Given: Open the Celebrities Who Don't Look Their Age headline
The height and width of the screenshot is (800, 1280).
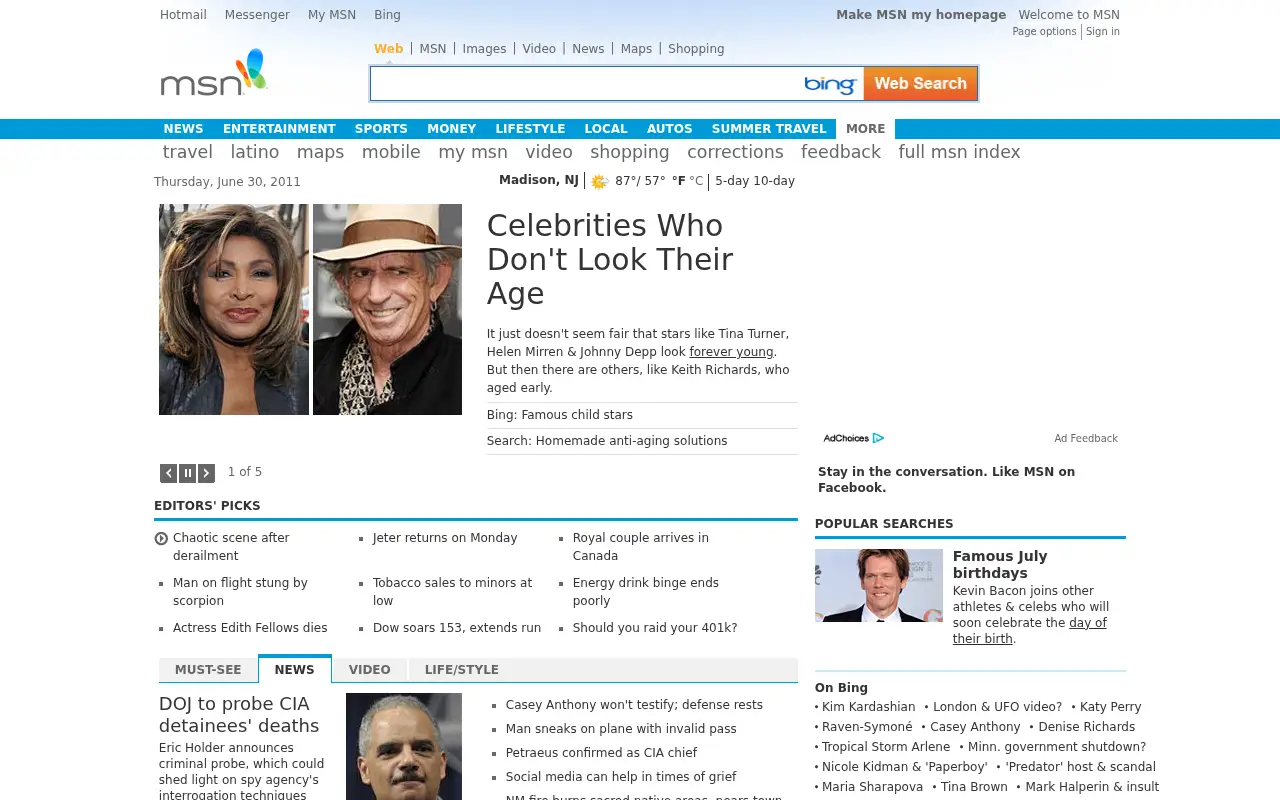Looking at the screenshot, I should click(x=610, y=259).
